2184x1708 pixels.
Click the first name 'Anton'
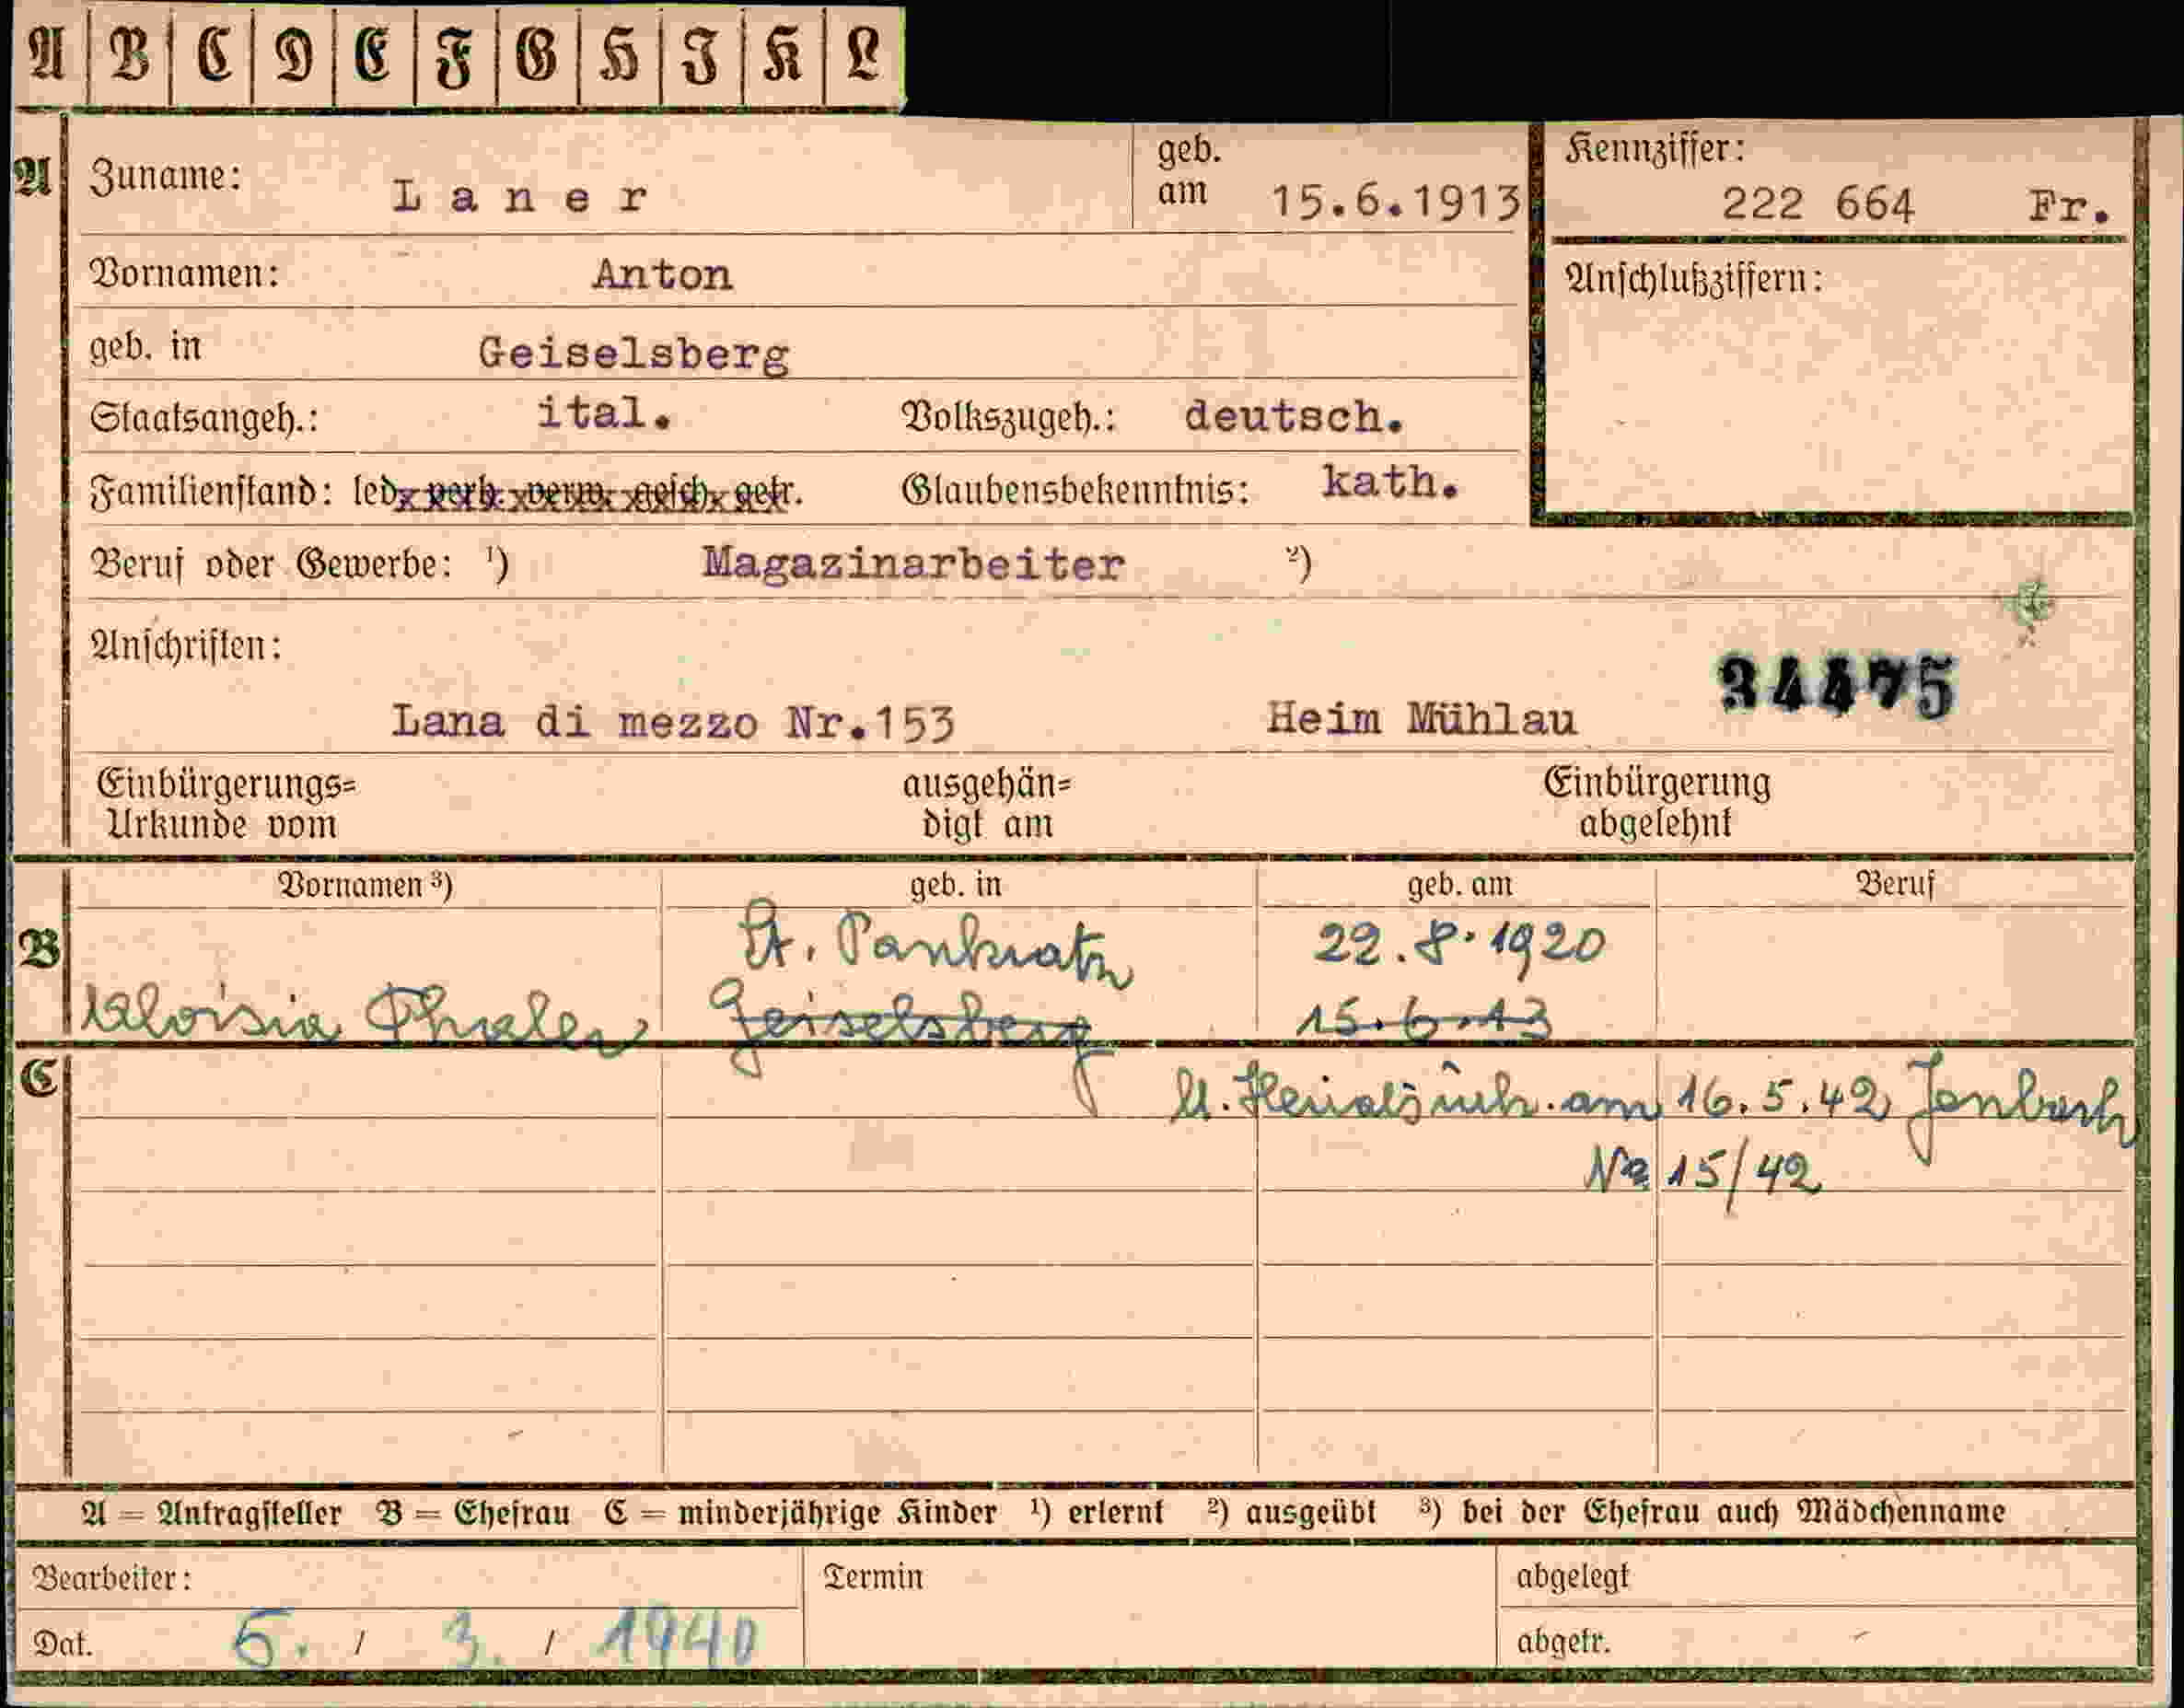[x=663, y=274]
